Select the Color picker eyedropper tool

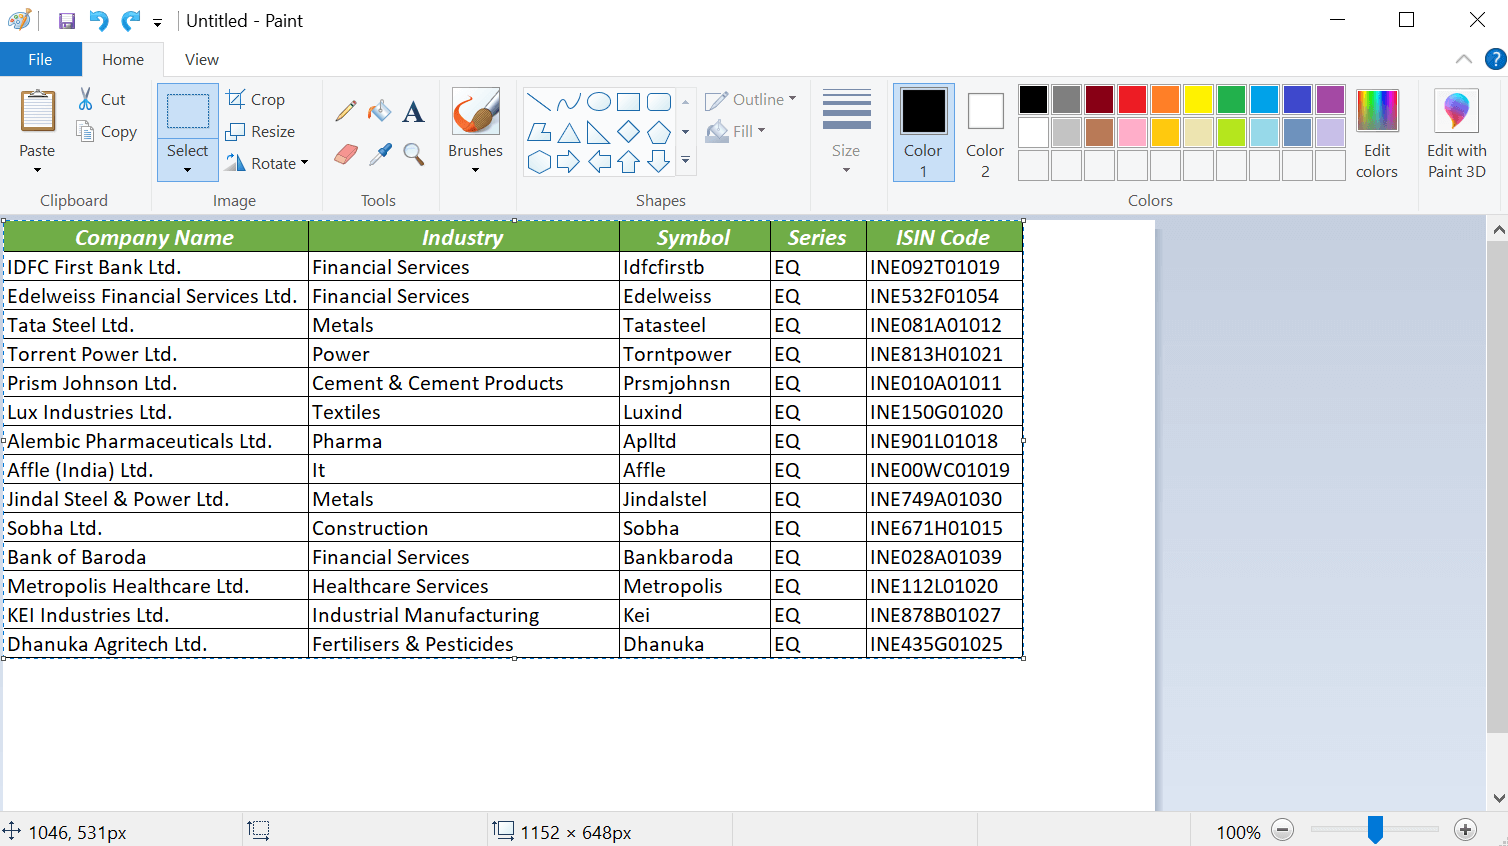click(x=380, y=154)
